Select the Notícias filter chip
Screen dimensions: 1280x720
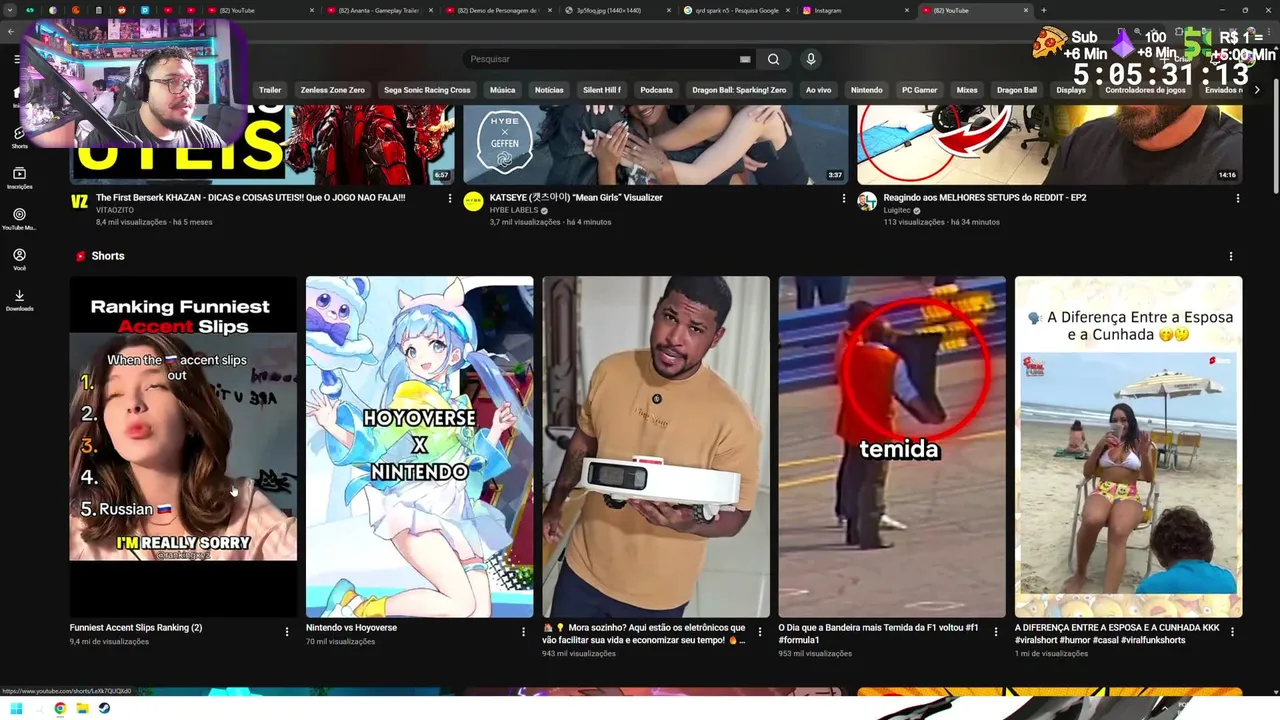click(x=549, y=90)
